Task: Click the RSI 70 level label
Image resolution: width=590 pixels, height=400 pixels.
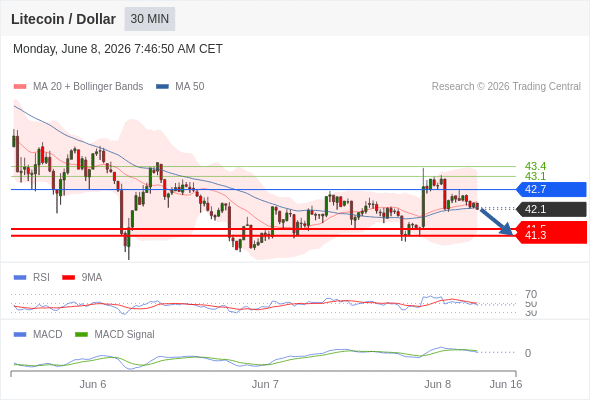Action: pos(531,294)
